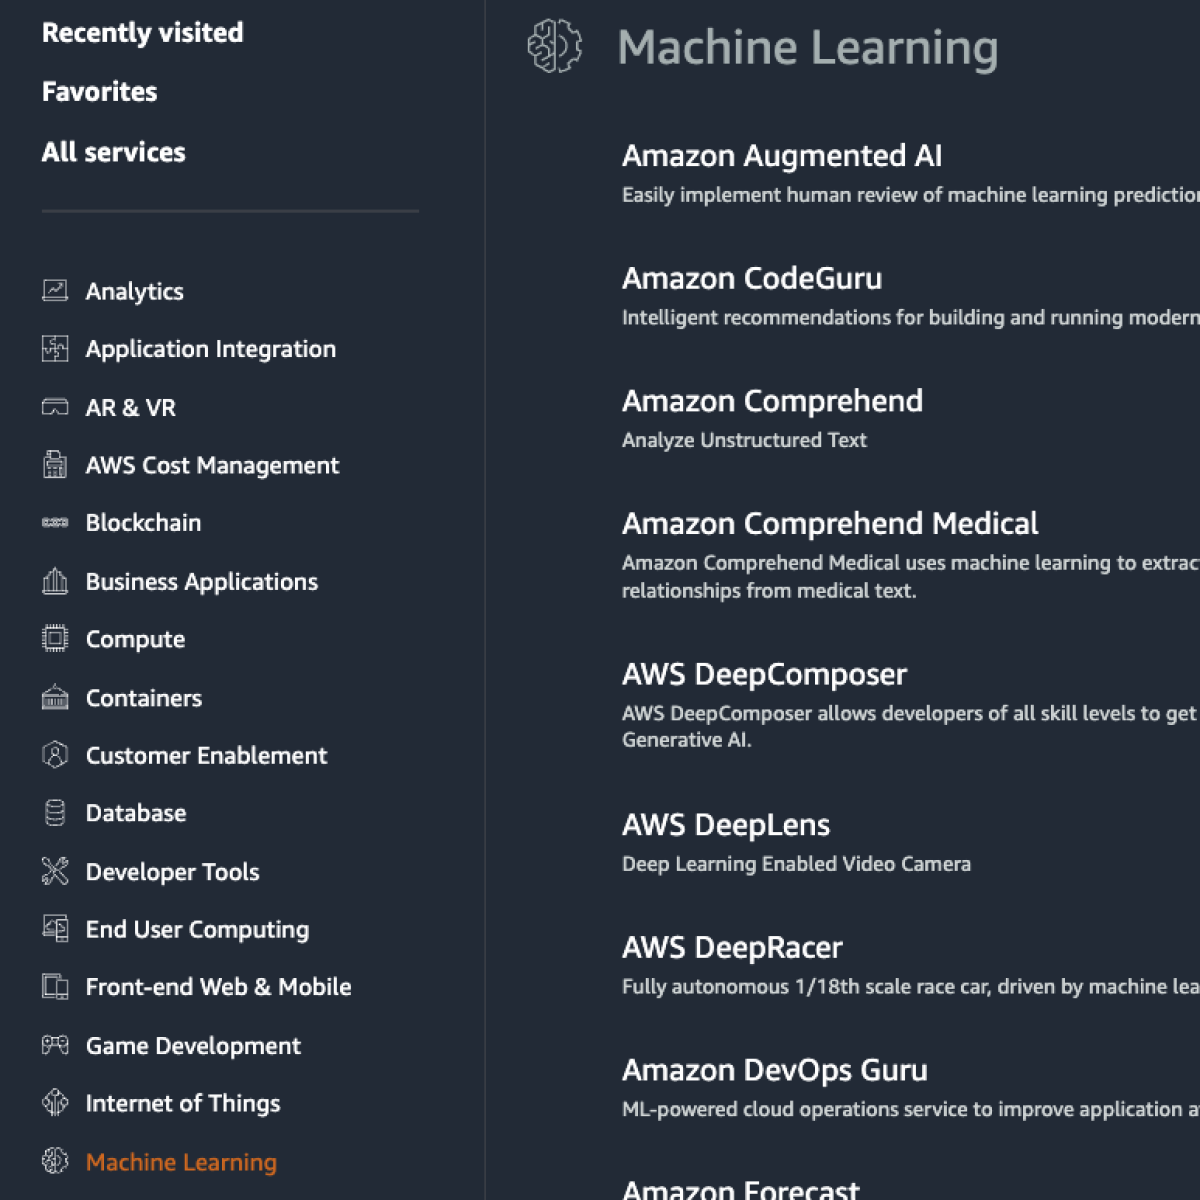Select the Blockchain chain-link icon
Image resolution: width=1200 pixels, height=1200 pixels.
[x=55, y=522]
